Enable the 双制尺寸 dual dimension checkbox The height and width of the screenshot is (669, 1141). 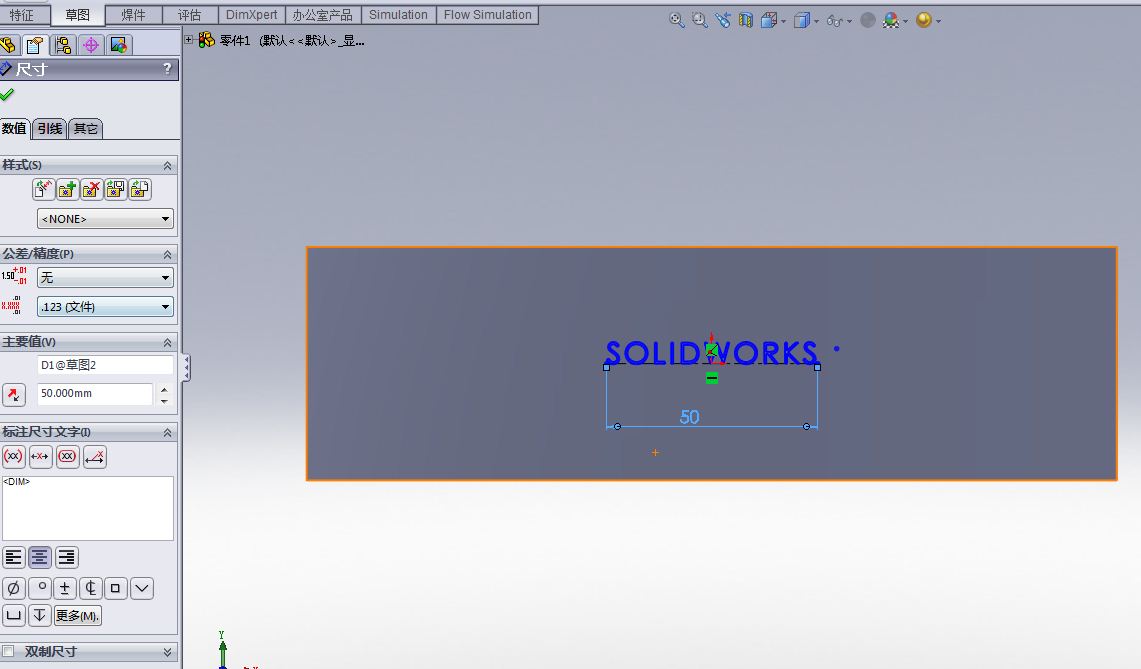pyautogui.click(x=8, y=651)
